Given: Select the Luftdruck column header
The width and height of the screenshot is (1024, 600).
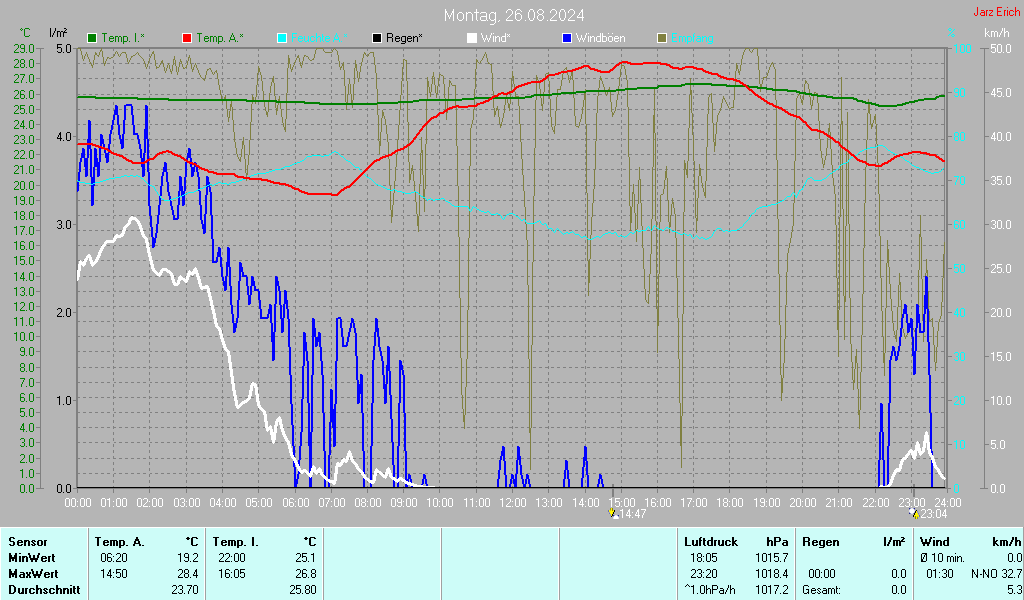Looking at the screenshot, I should 710,541.
